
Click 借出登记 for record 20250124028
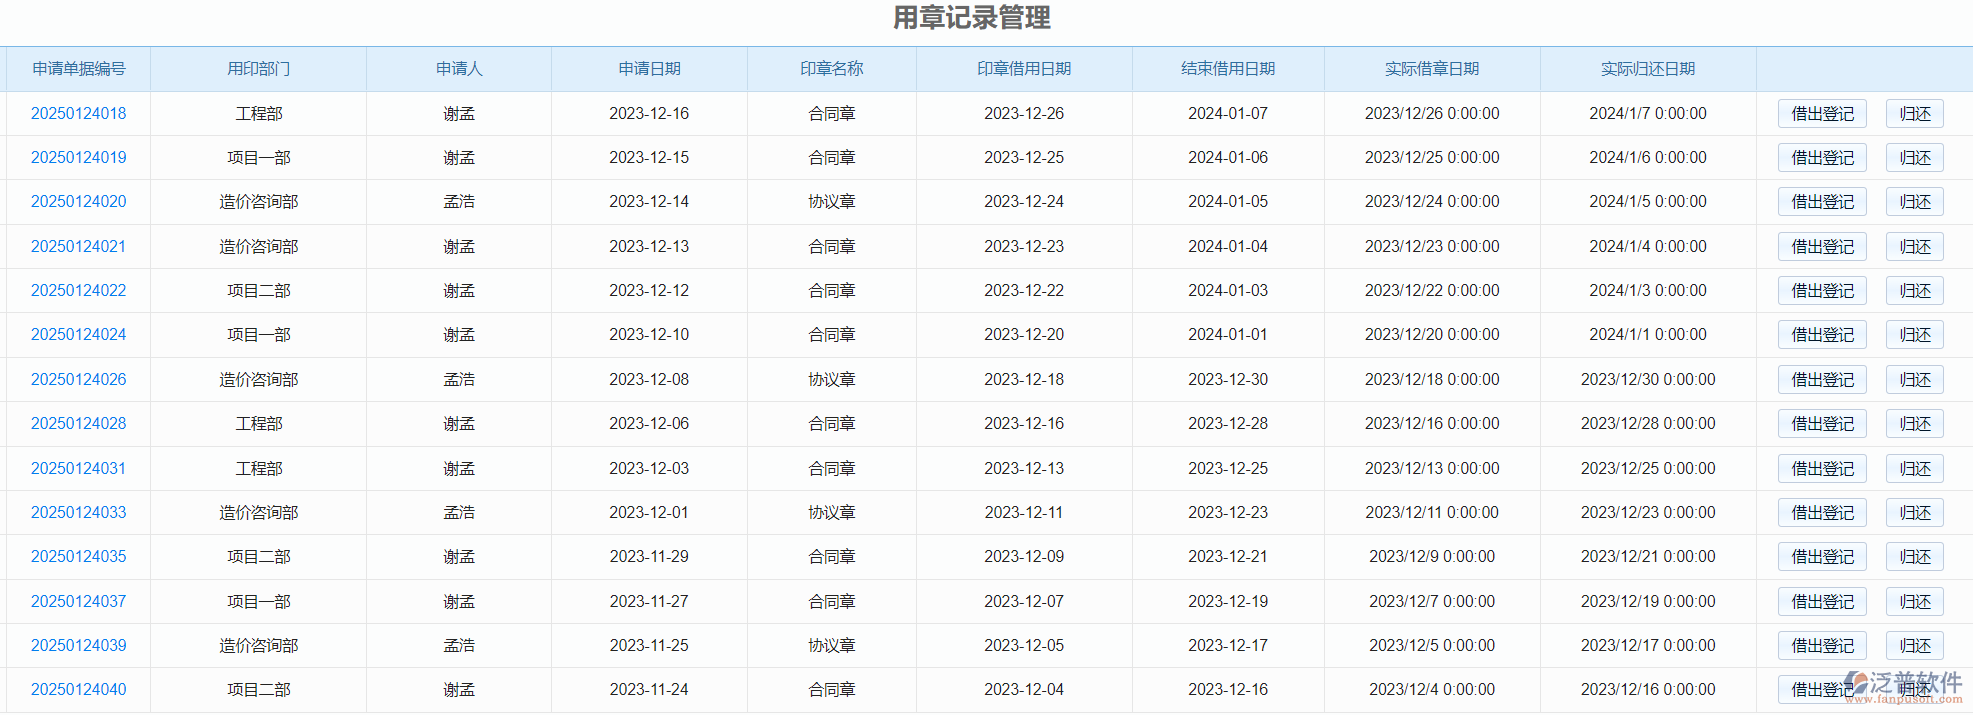click(1822, 424)
